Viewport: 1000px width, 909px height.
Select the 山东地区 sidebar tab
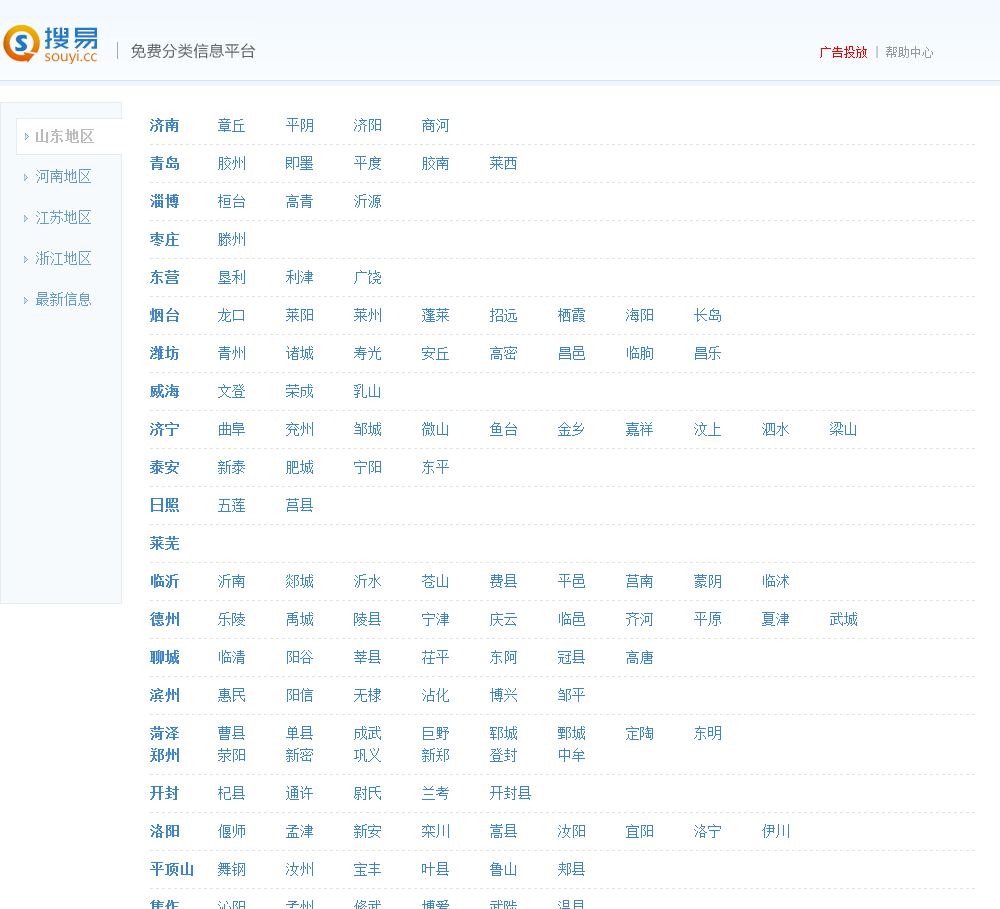pos(69,137)
